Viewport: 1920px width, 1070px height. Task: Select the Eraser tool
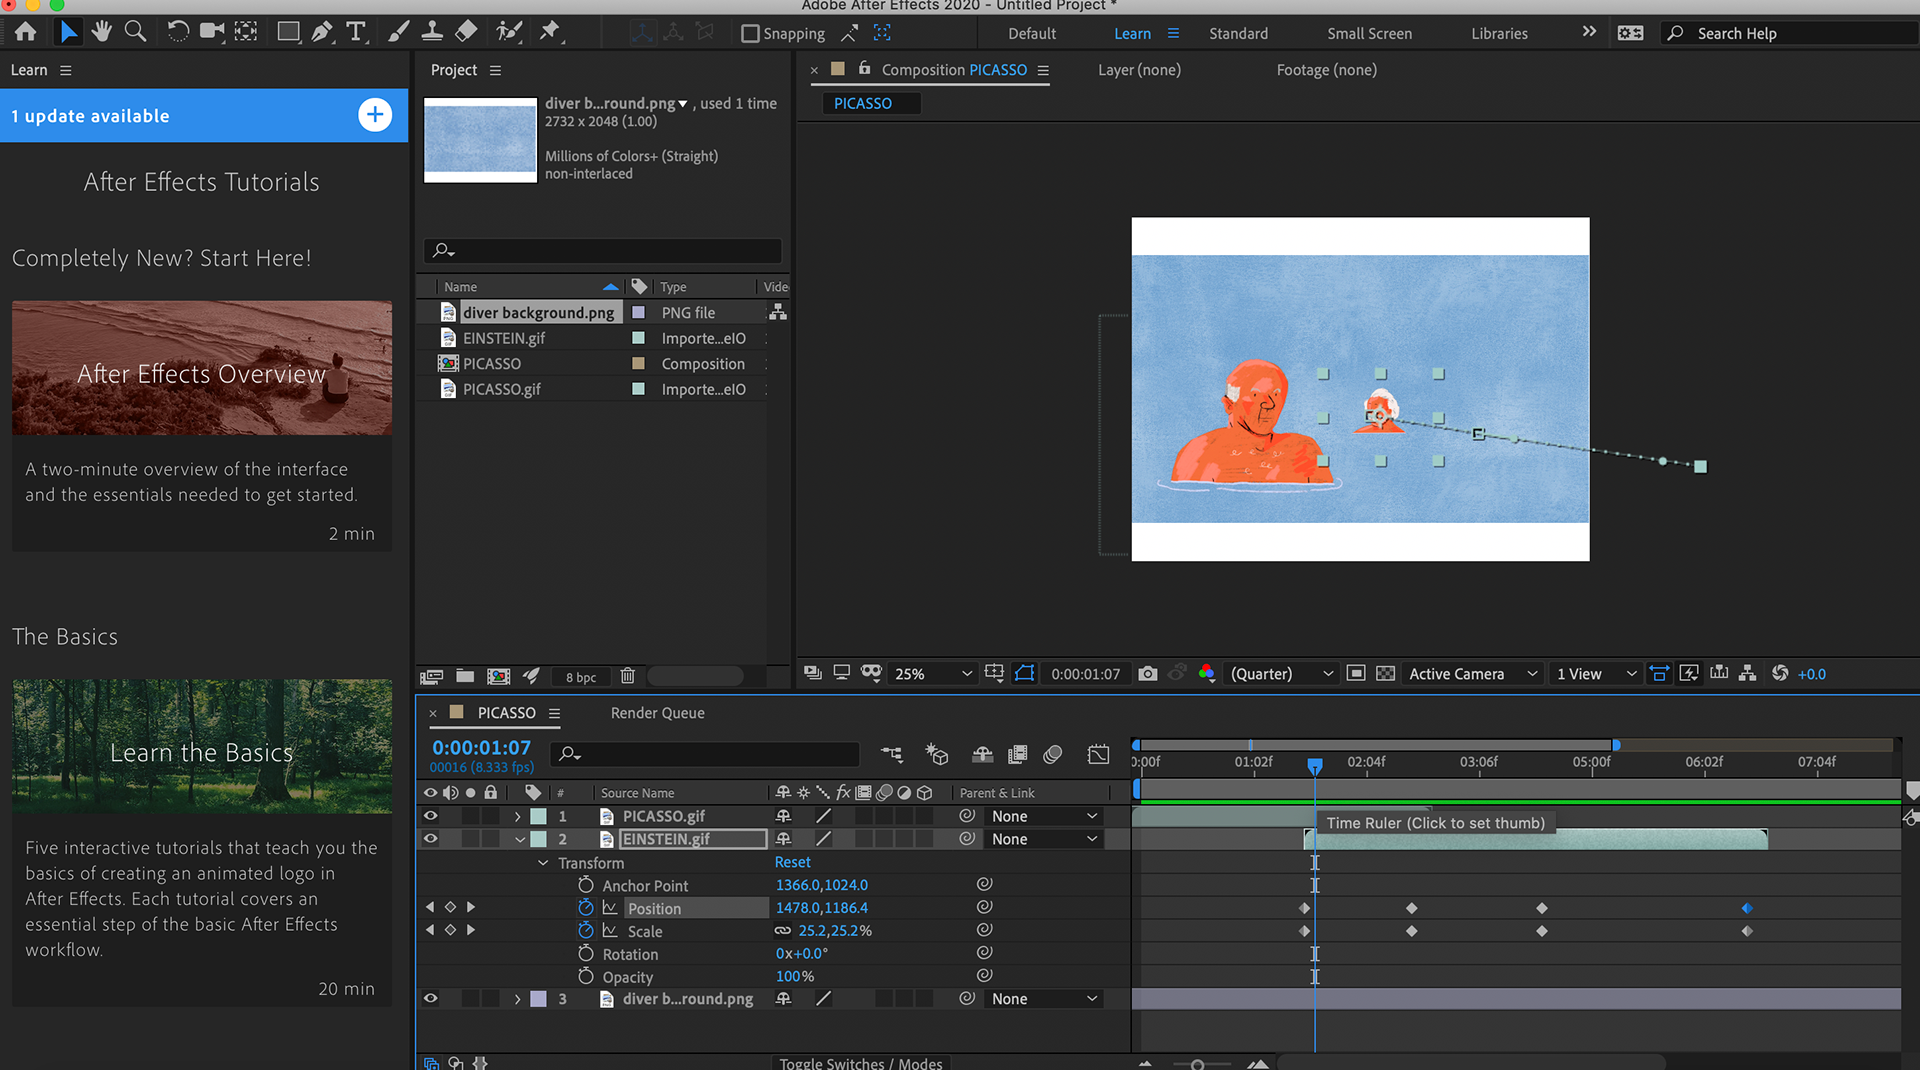point(466,32)
